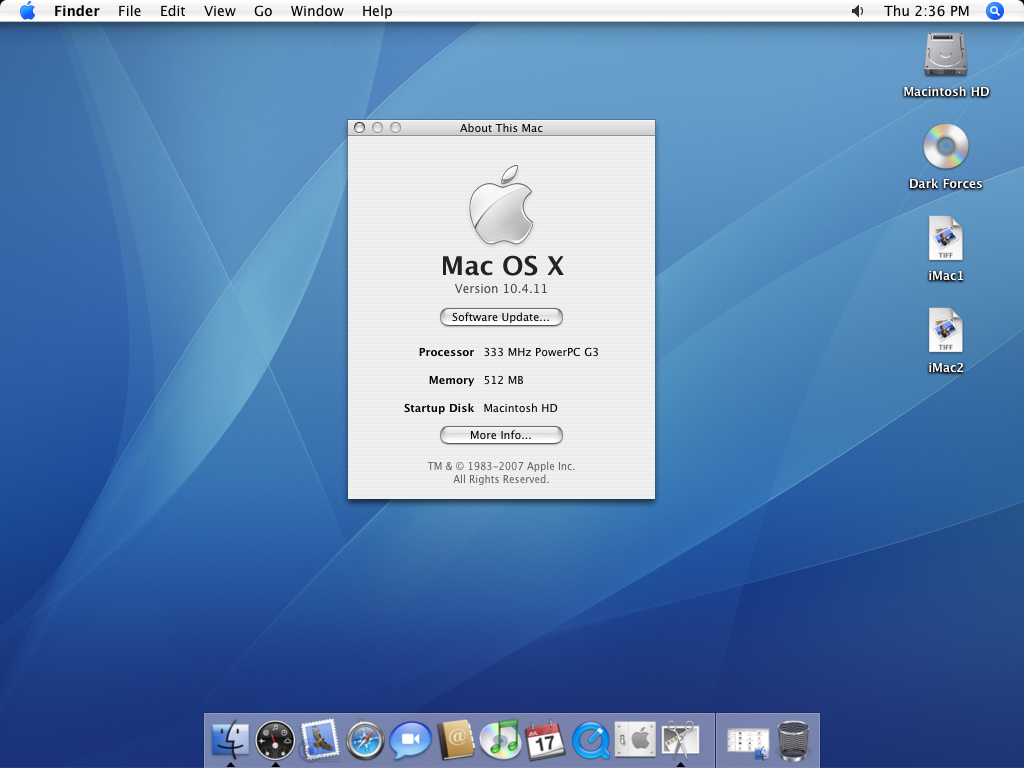Launch iTunes from the Dock
Screen dimensions: 1024x768
pyautogui.click(x=500, y=741)
